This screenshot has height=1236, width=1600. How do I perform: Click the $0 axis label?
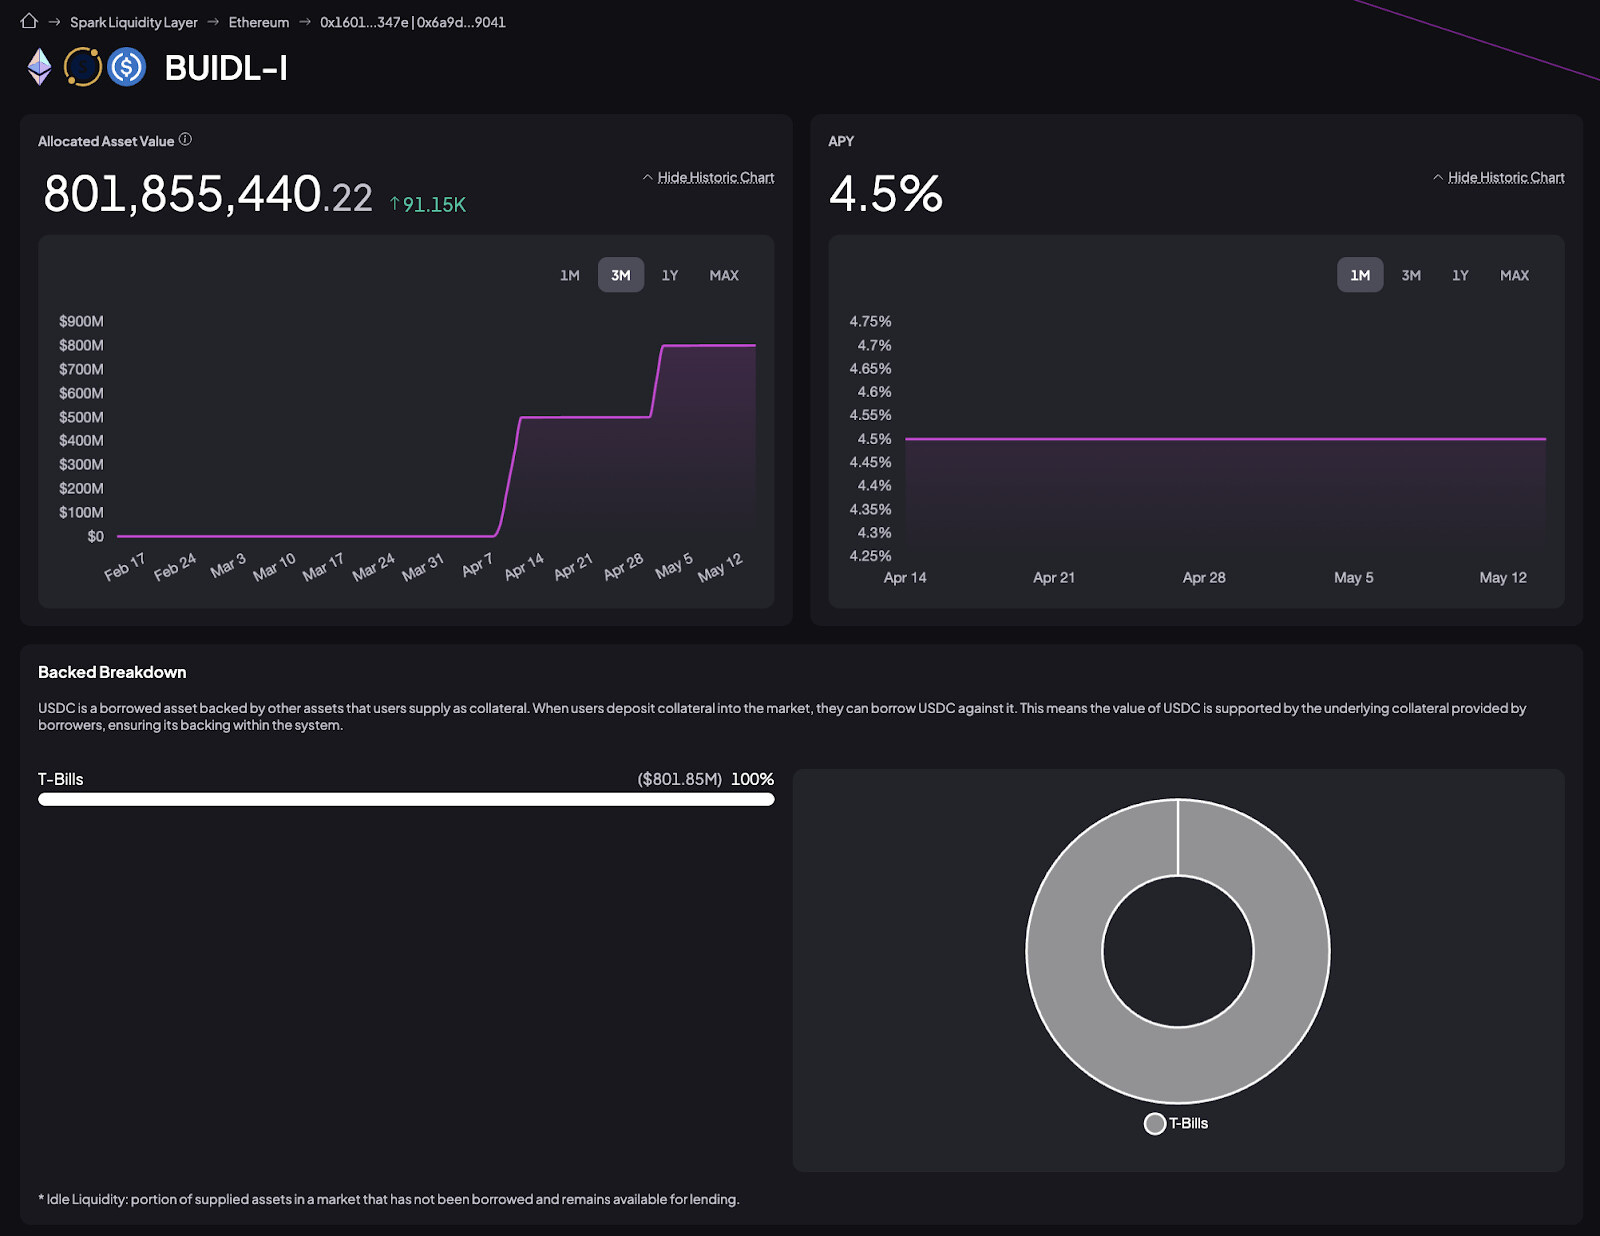95,536
